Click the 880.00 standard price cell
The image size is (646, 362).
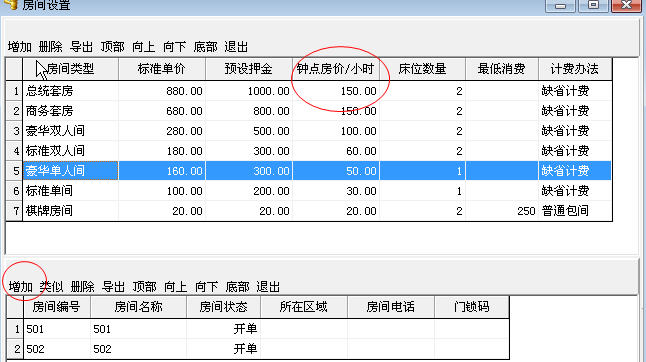[x=162, y=91]
